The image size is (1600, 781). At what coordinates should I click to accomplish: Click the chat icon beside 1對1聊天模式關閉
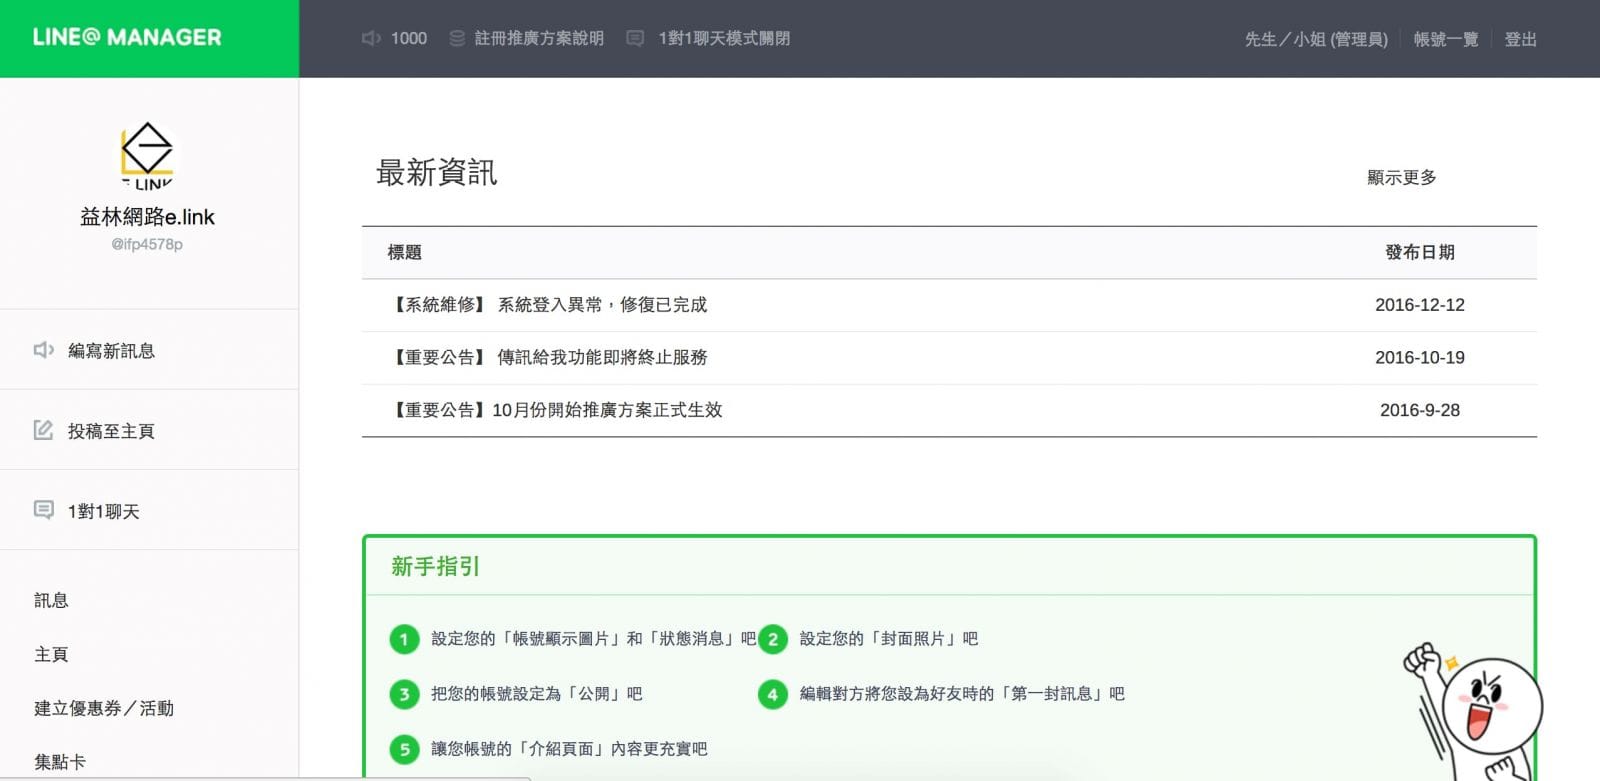[635, 38]
